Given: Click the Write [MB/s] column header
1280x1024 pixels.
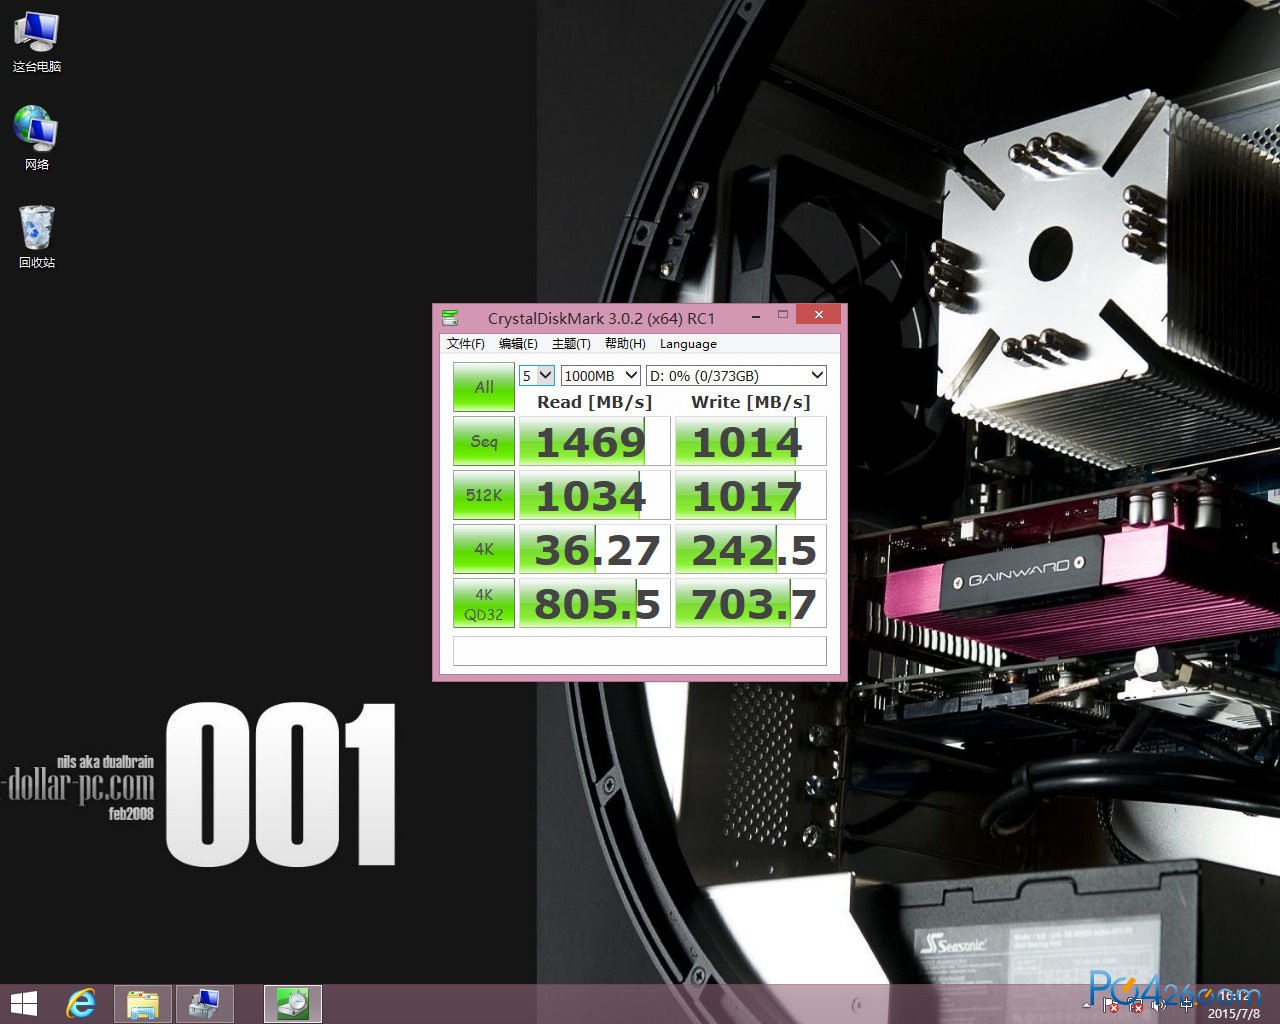Looking at the screenshot, I should click(x=750, y=402).
